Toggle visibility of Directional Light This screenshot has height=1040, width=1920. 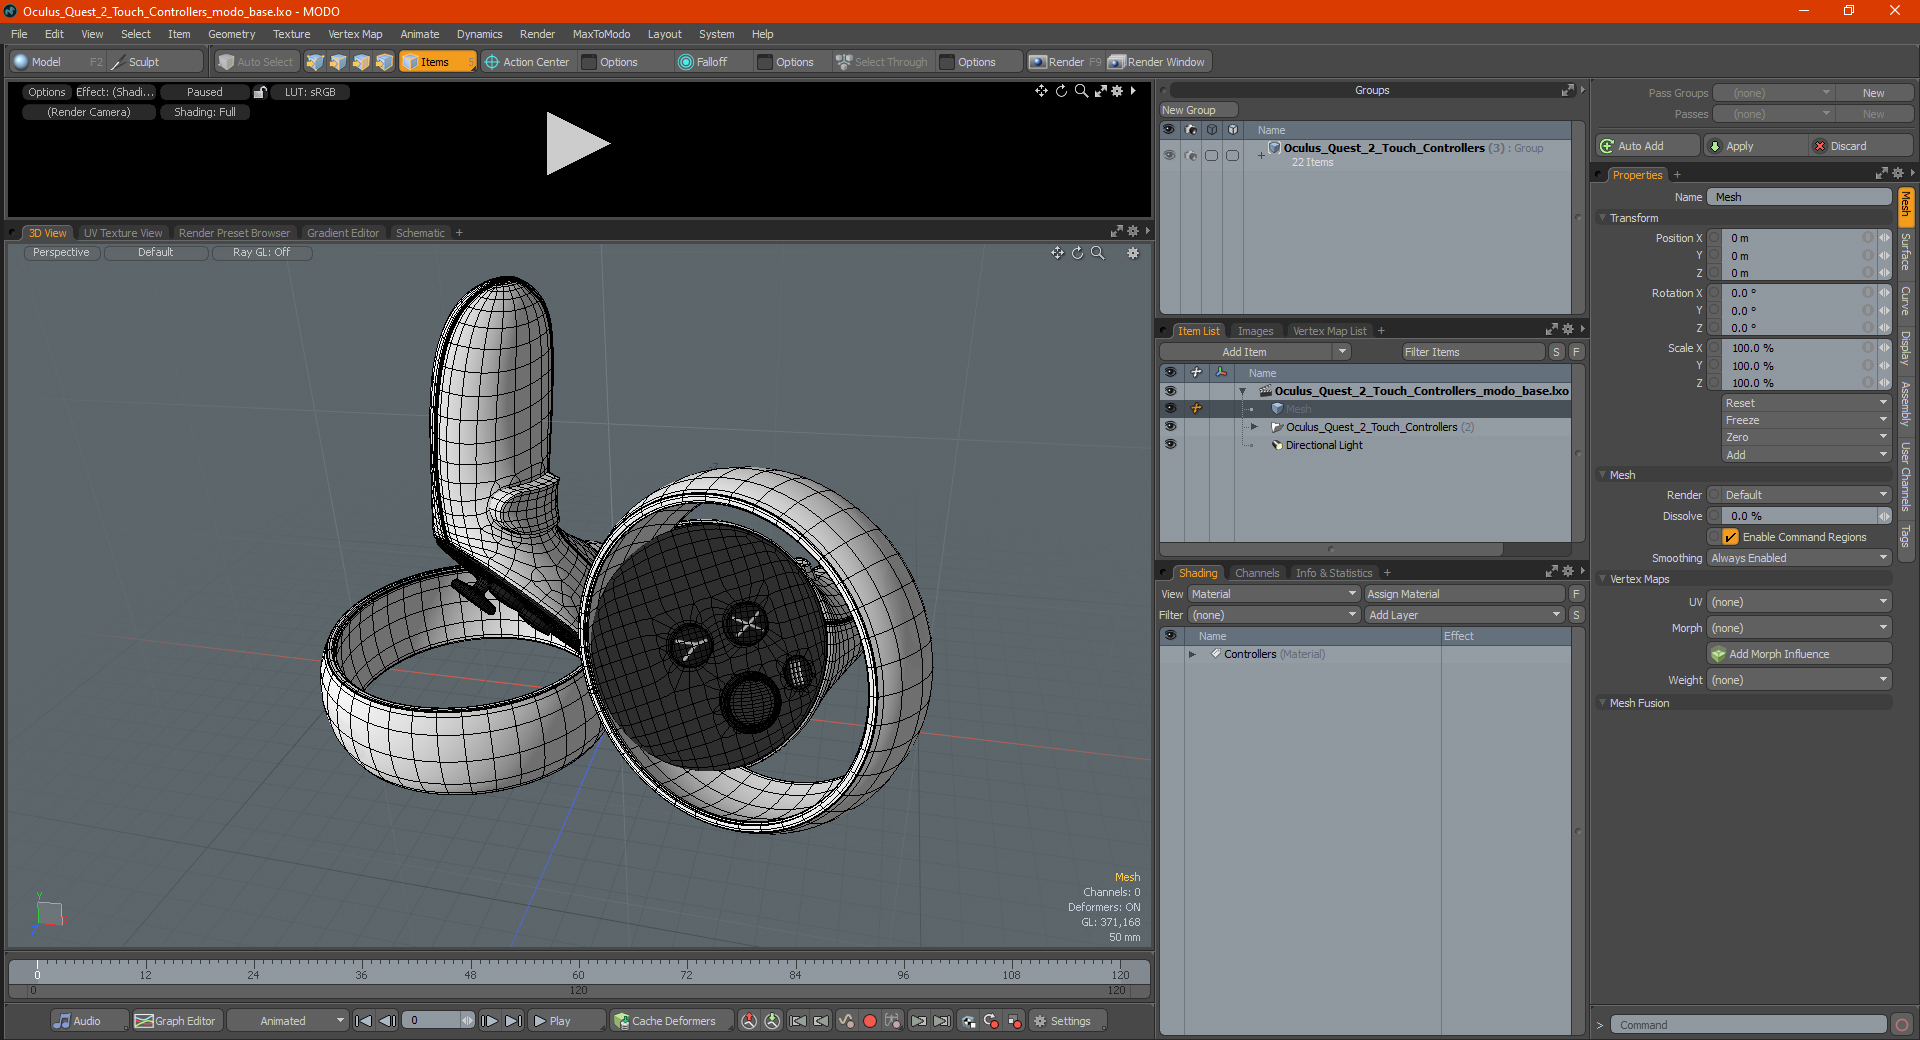pos(1170,445)
